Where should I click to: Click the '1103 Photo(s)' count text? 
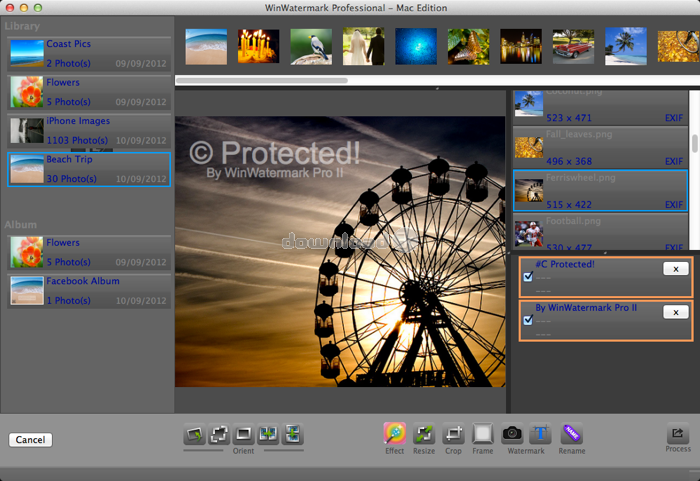coord(77,140)
